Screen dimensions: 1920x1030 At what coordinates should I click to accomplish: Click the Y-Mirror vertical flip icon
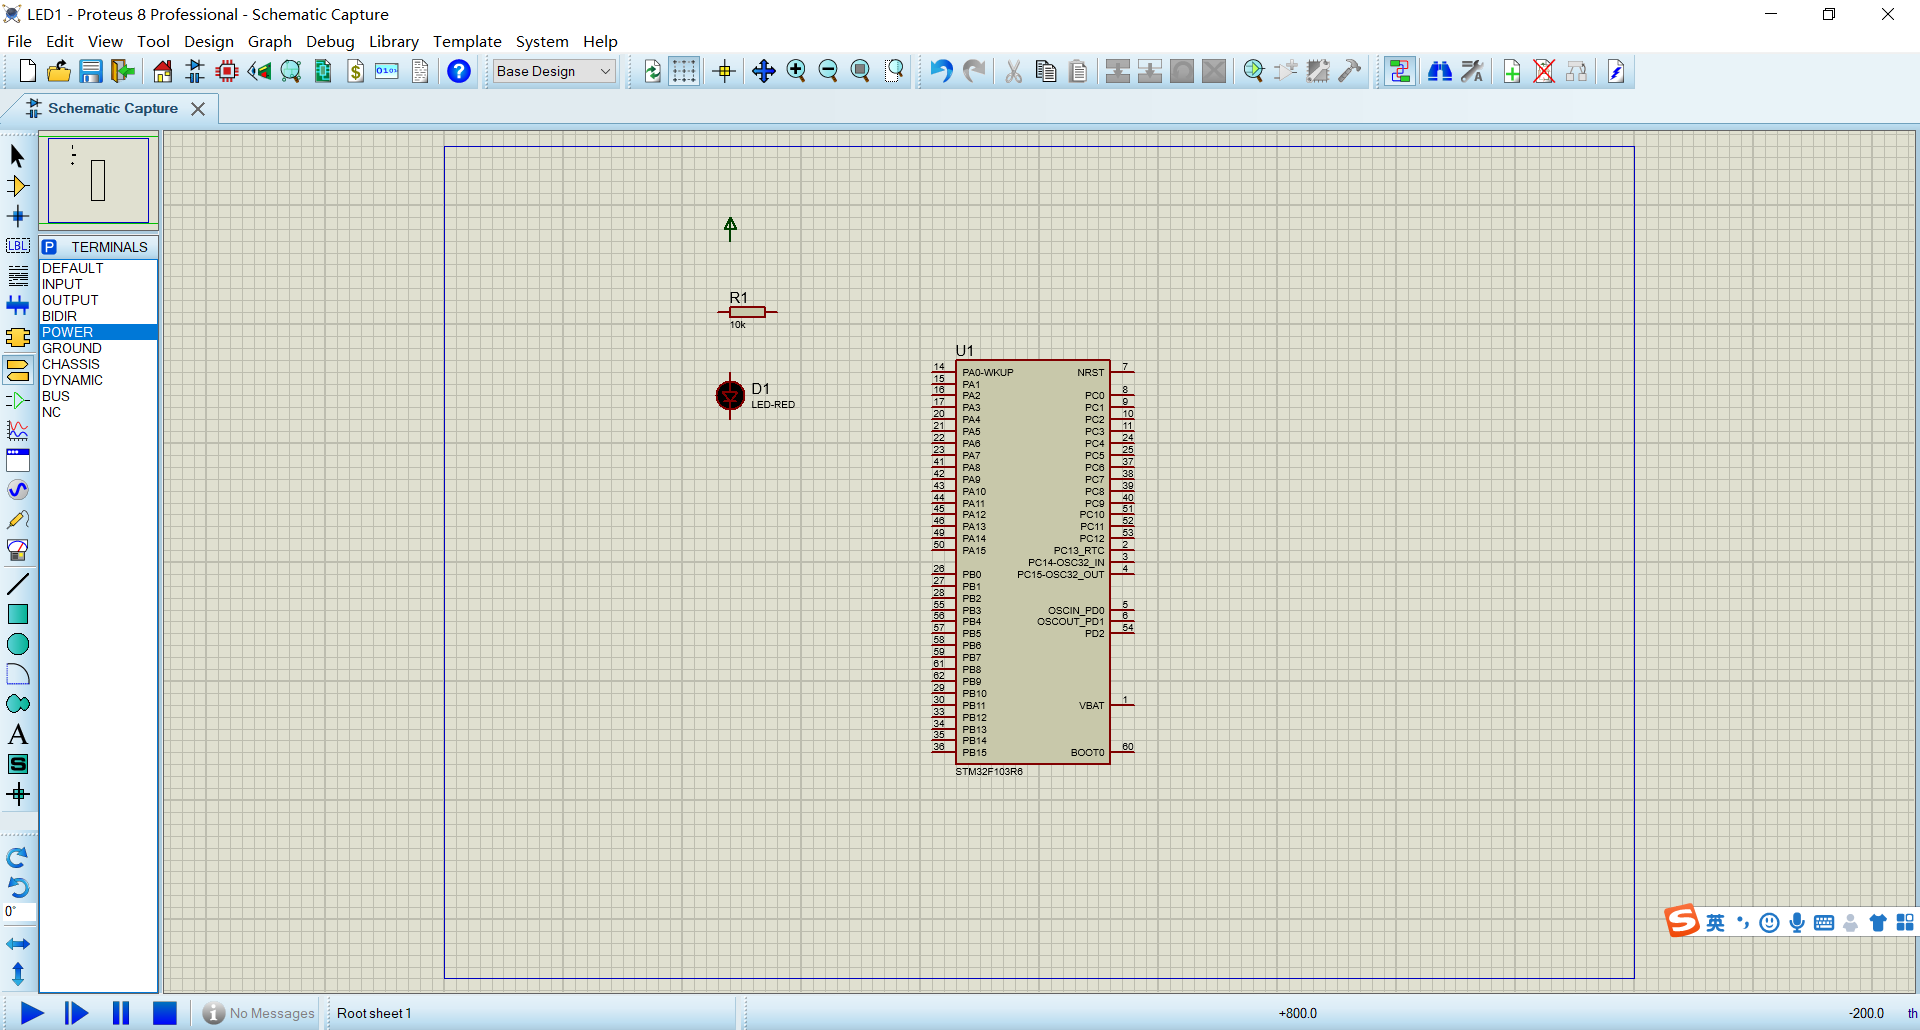click(17, 973)
